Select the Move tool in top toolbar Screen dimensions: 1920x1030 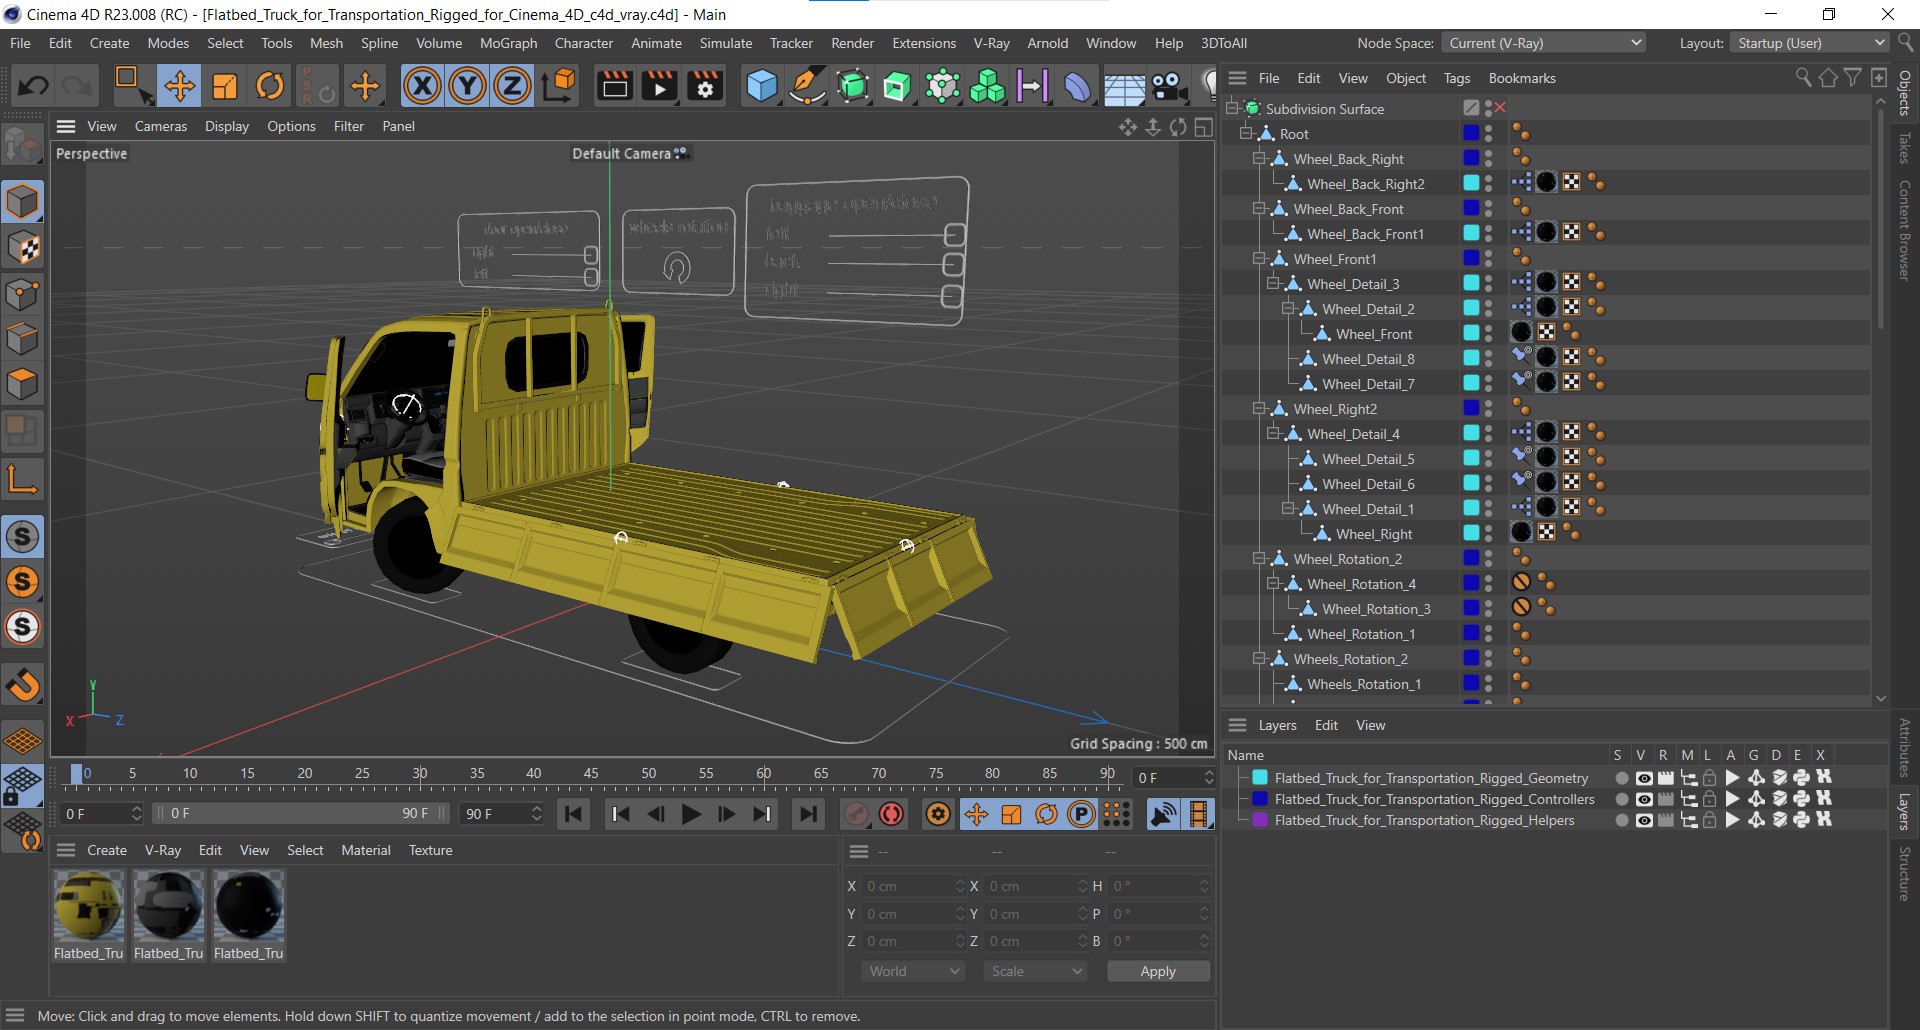coord(179,86)
